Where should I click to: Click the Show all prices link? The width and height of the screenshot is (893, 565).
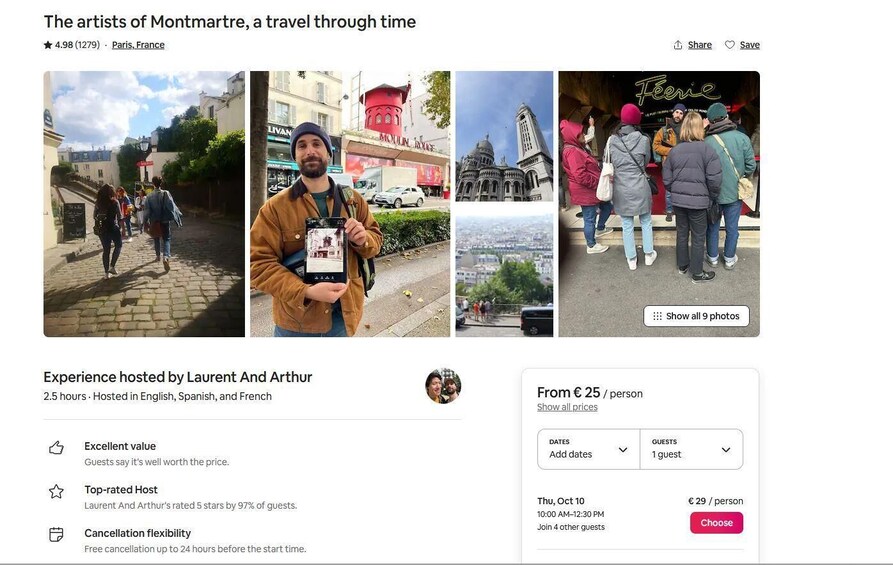567,407
